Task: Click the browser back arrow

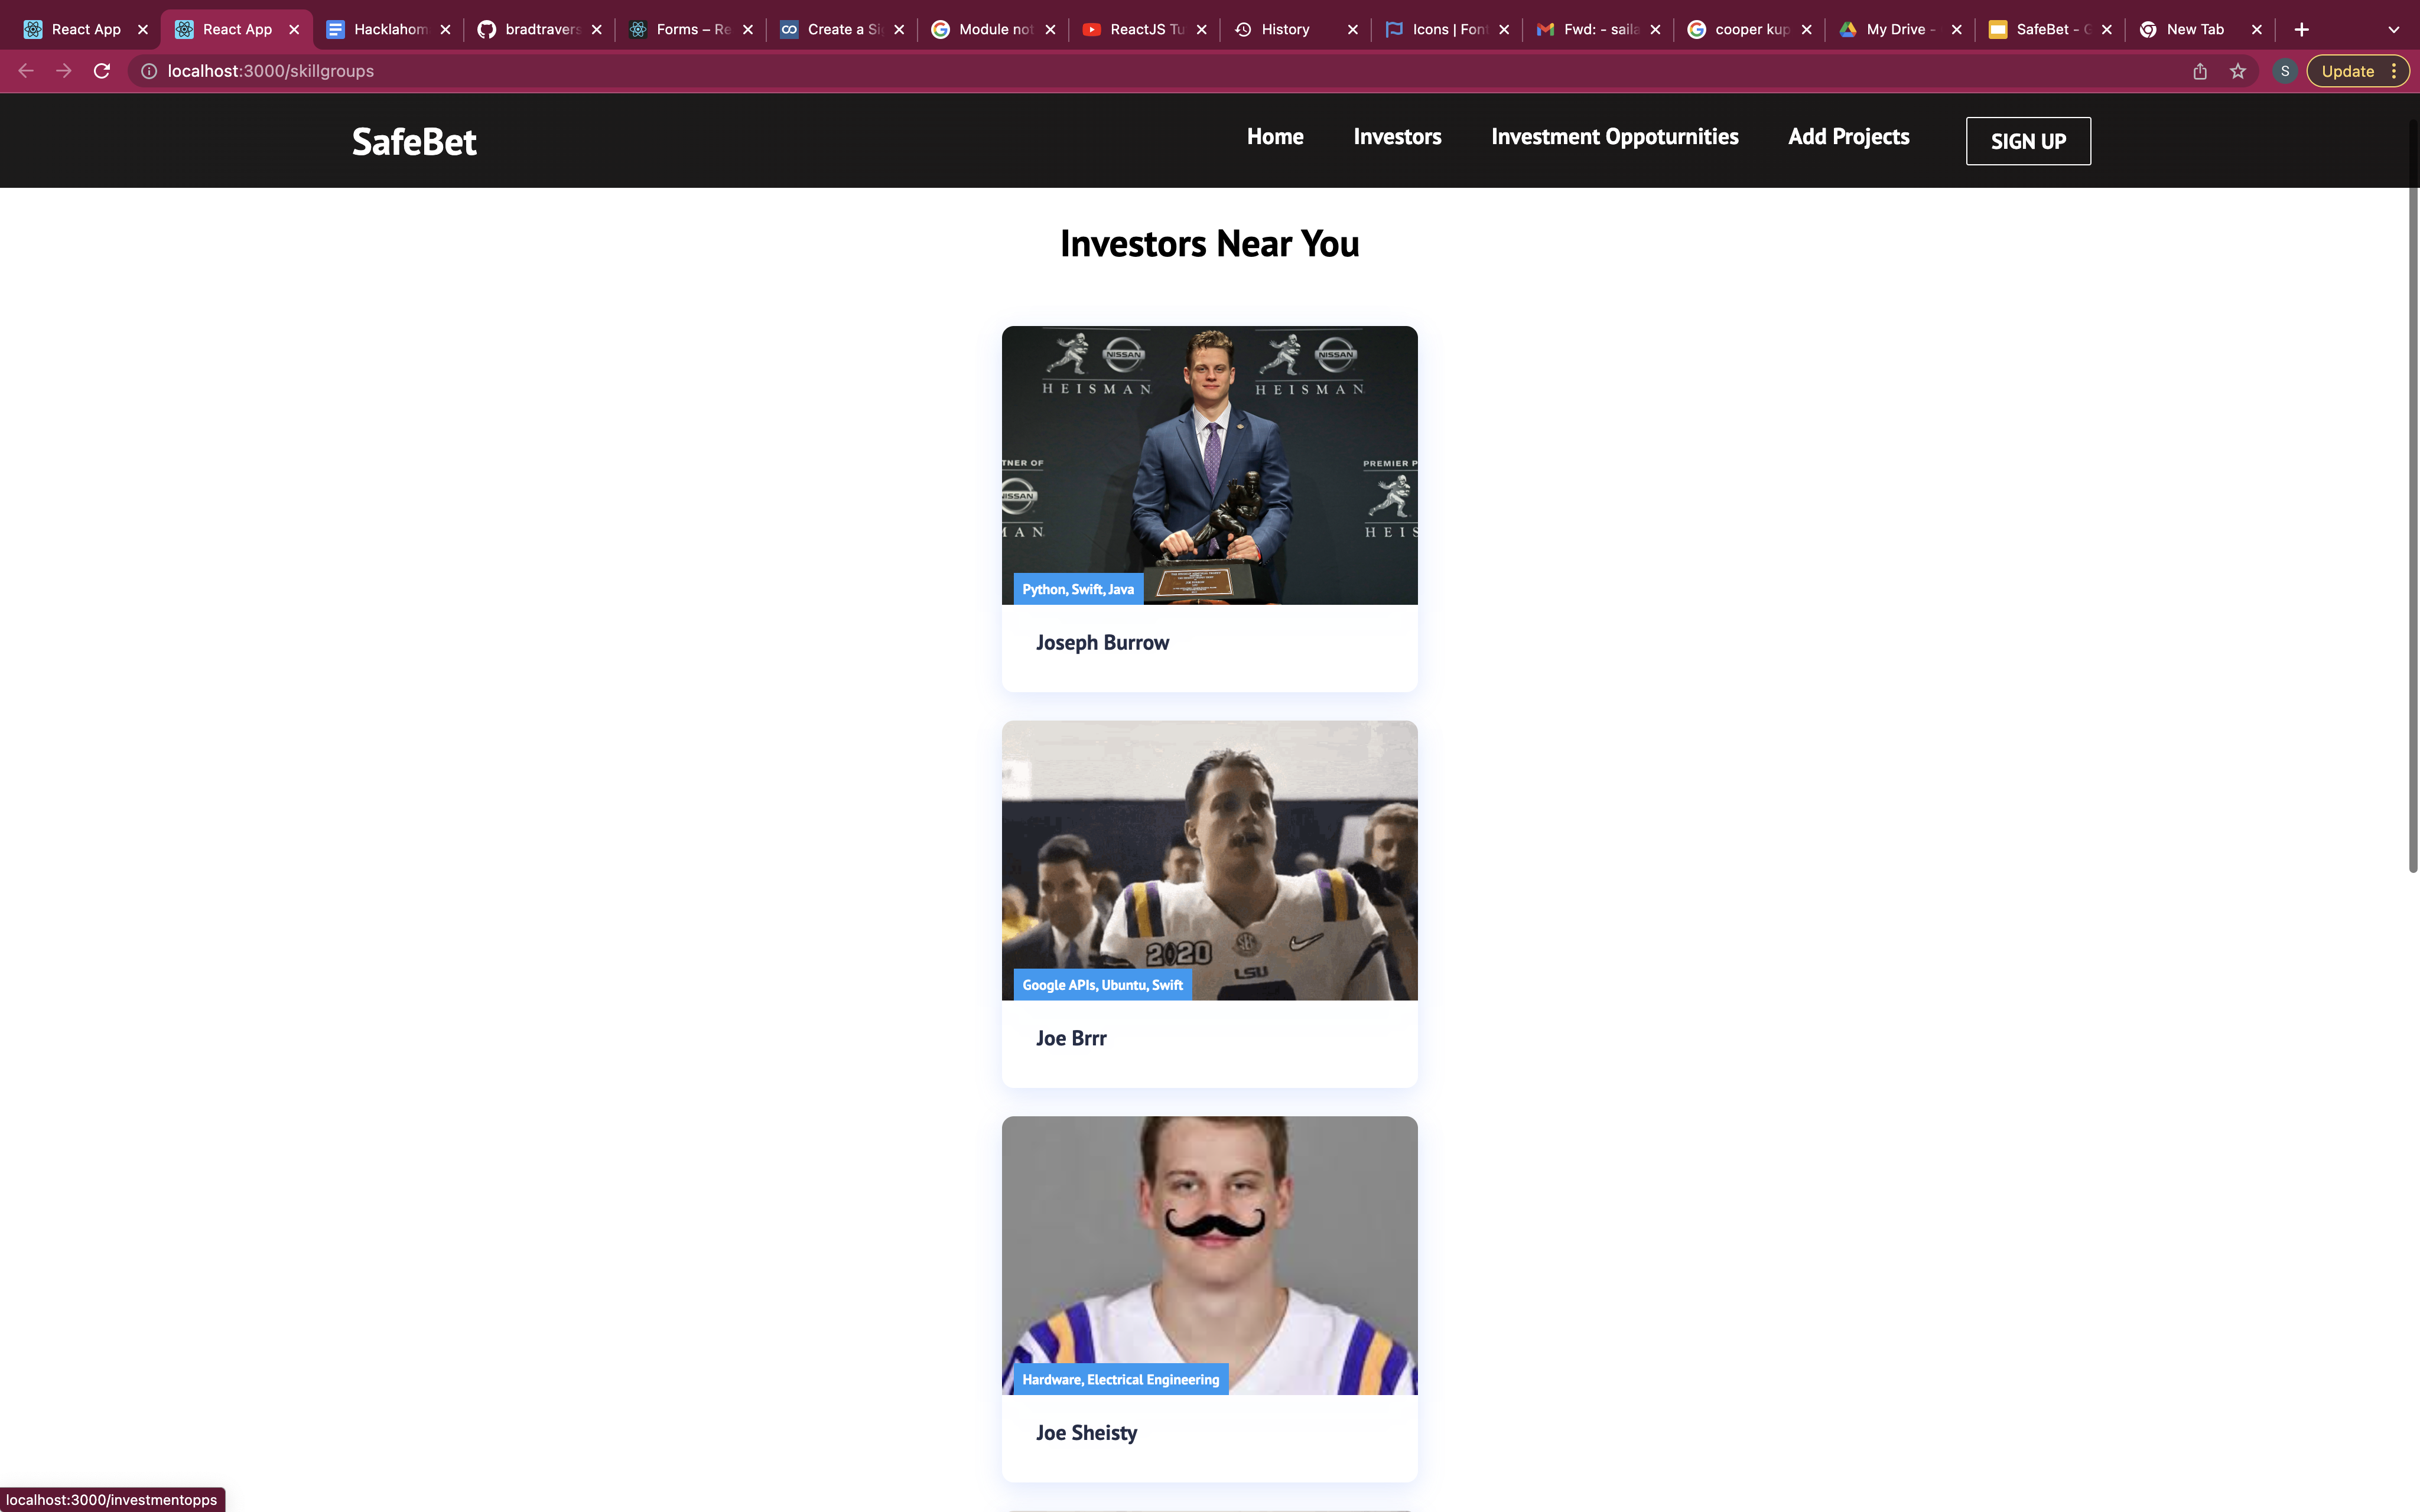Action: point(26,71)
